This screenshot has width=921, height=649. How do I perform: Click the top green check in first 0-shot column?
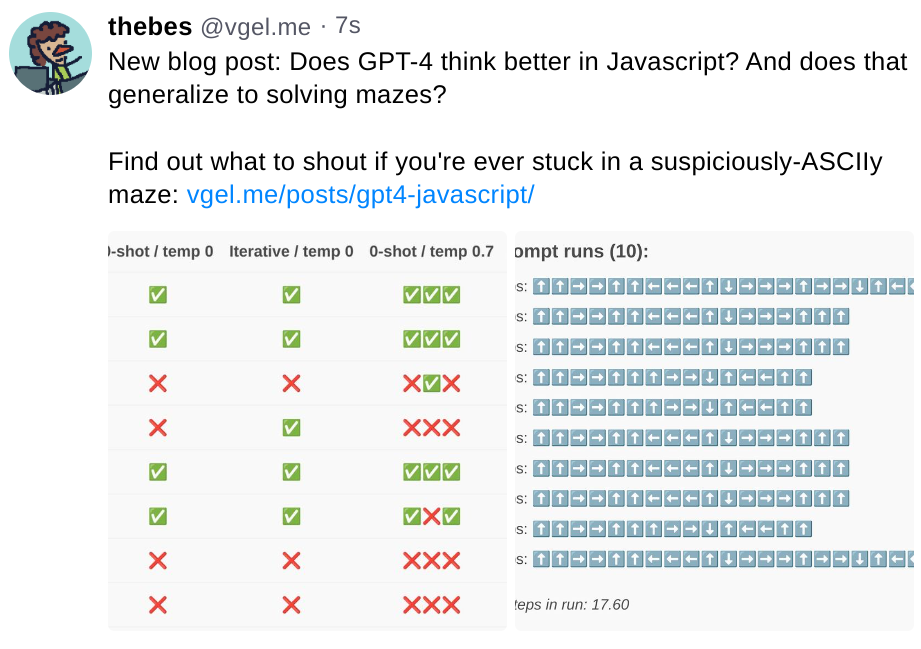point(157,295)
